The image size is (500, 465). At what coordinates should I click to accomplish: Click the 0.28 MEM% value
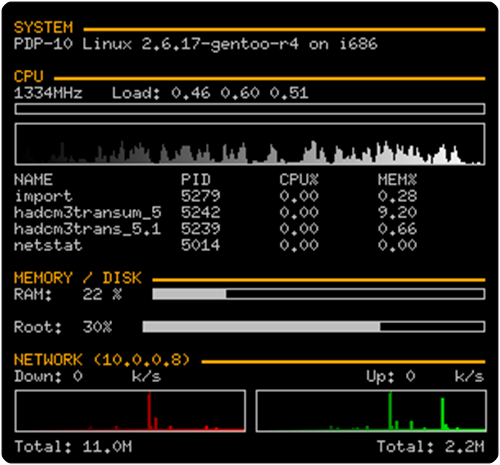tap(397, 196)
